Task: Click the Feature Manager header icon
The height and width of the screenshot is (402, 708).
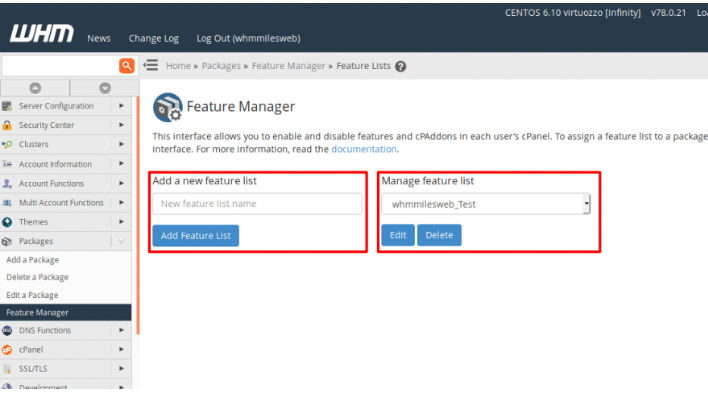Action: 168,107
